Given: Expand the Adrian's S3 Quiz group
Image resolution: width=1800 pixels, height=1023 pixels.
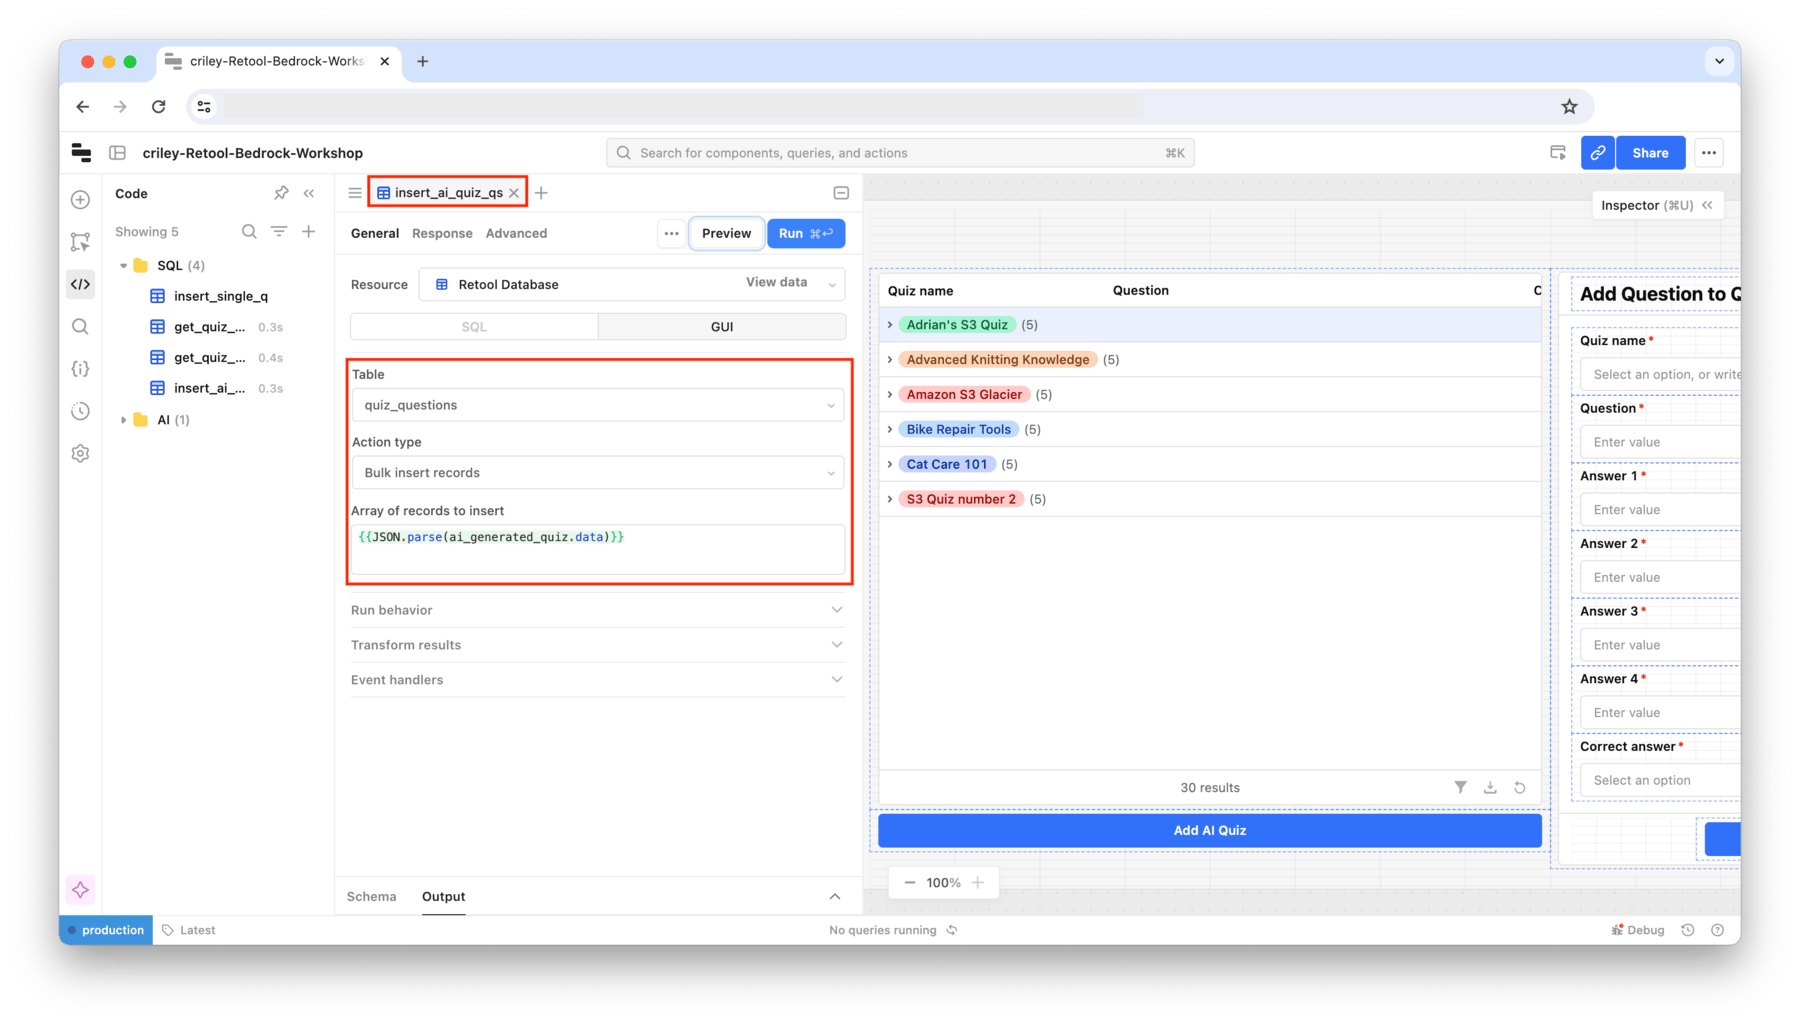Looking at the screenshot, I should [890, 325].
